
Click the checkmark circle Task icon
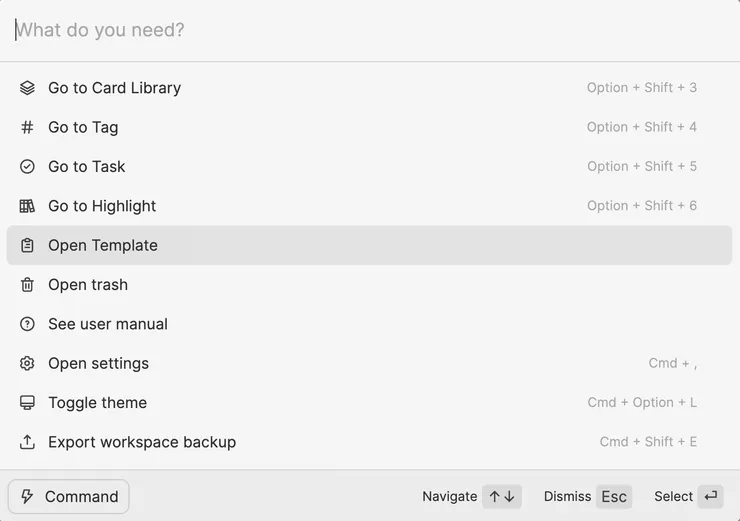pyautogui.click(x=27, y=167)
